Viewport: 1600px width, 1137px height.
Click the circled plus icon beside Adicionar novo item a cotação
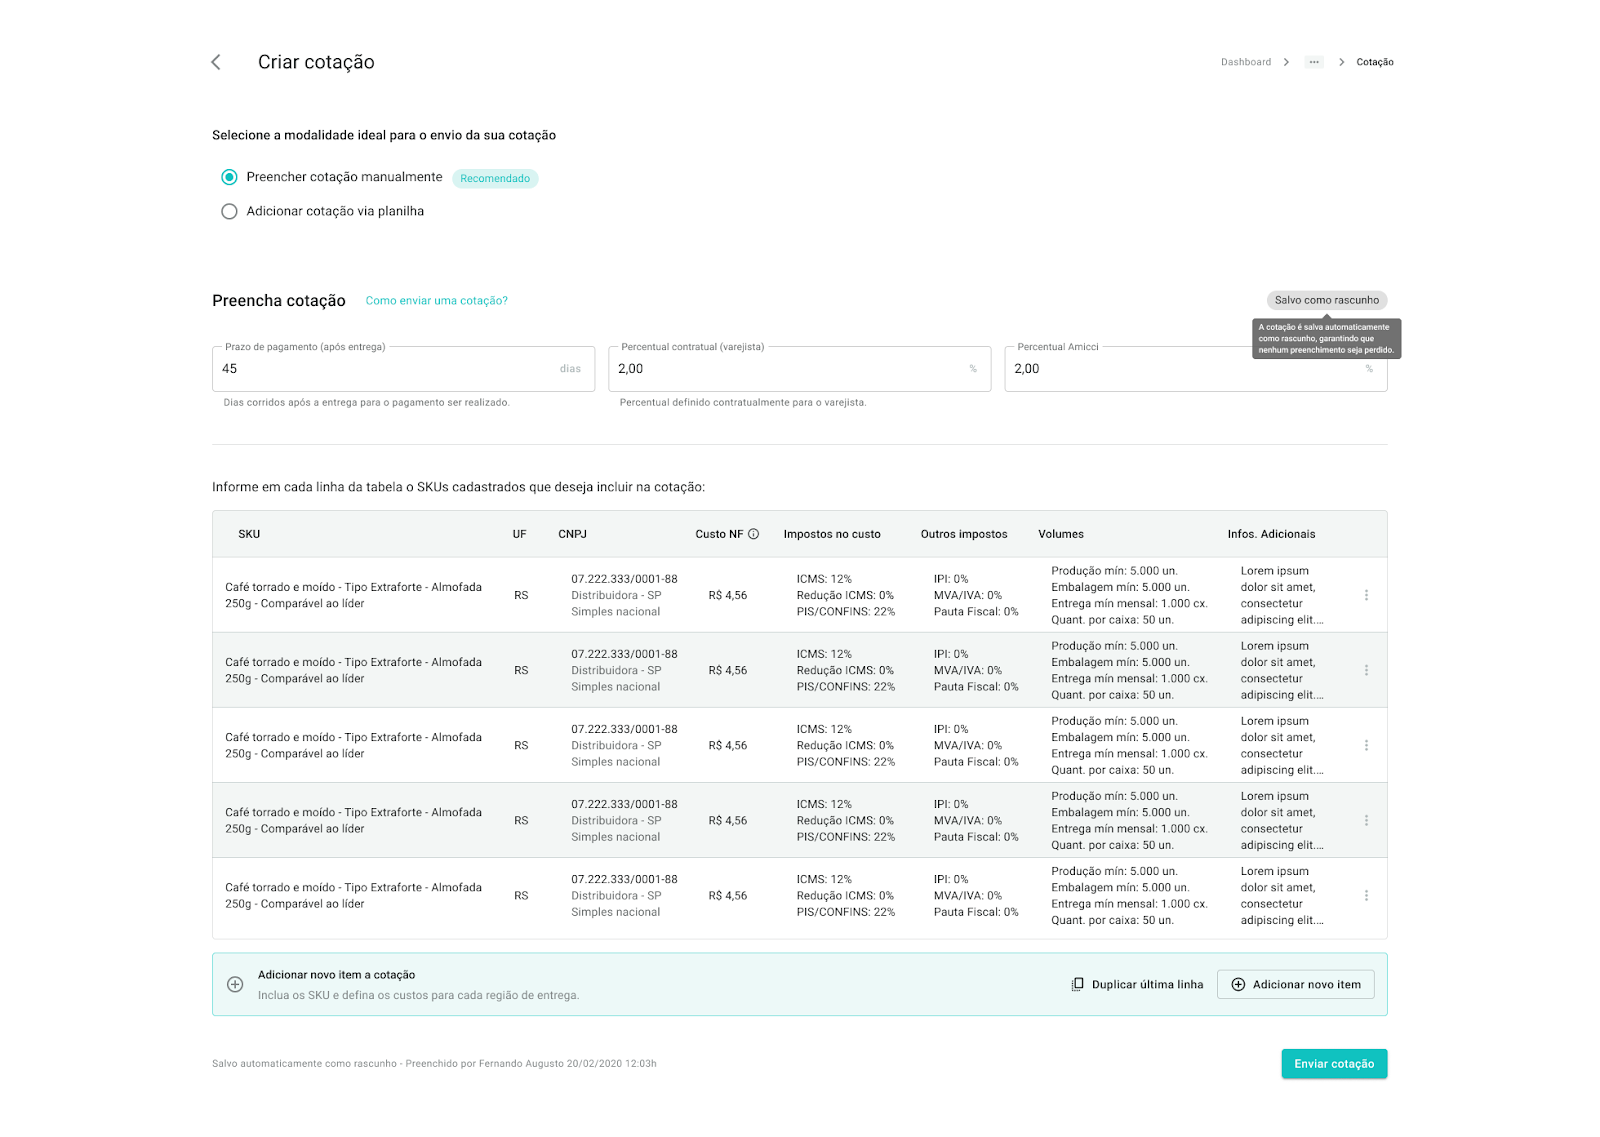[x=235, y=984]
